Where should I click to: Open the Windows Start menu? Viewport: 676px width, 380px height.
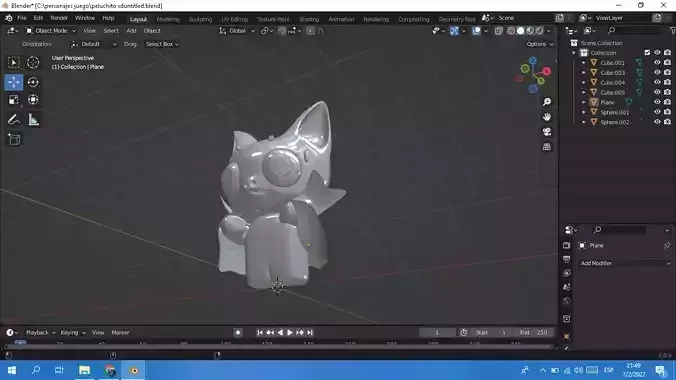[12, 370]
